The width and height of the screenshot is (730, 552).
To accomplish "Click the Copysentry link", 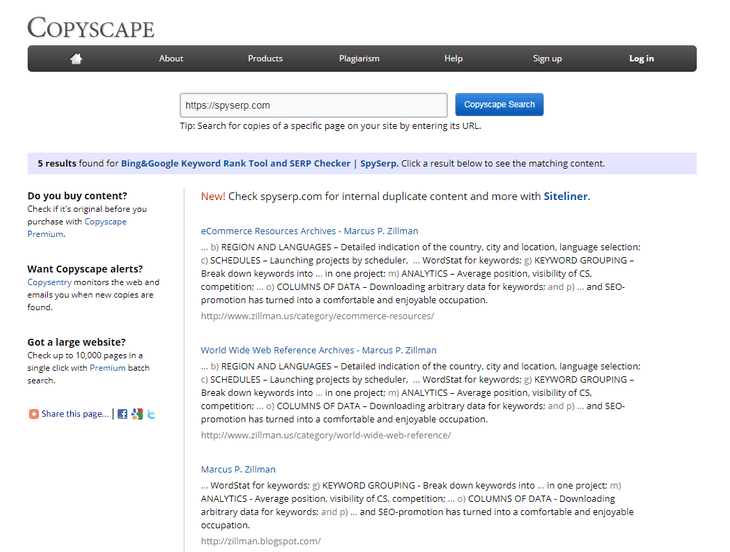I will point(49,282).
